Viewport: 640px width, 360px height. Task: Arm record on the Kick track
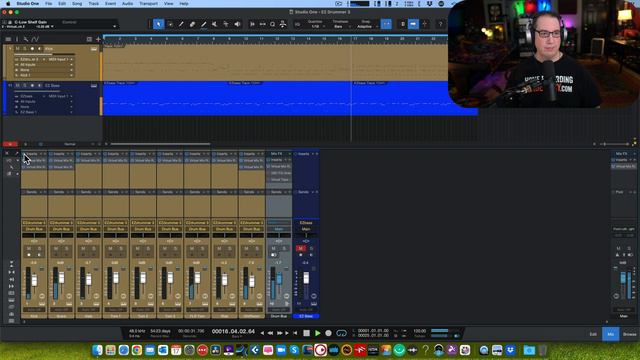32,49
